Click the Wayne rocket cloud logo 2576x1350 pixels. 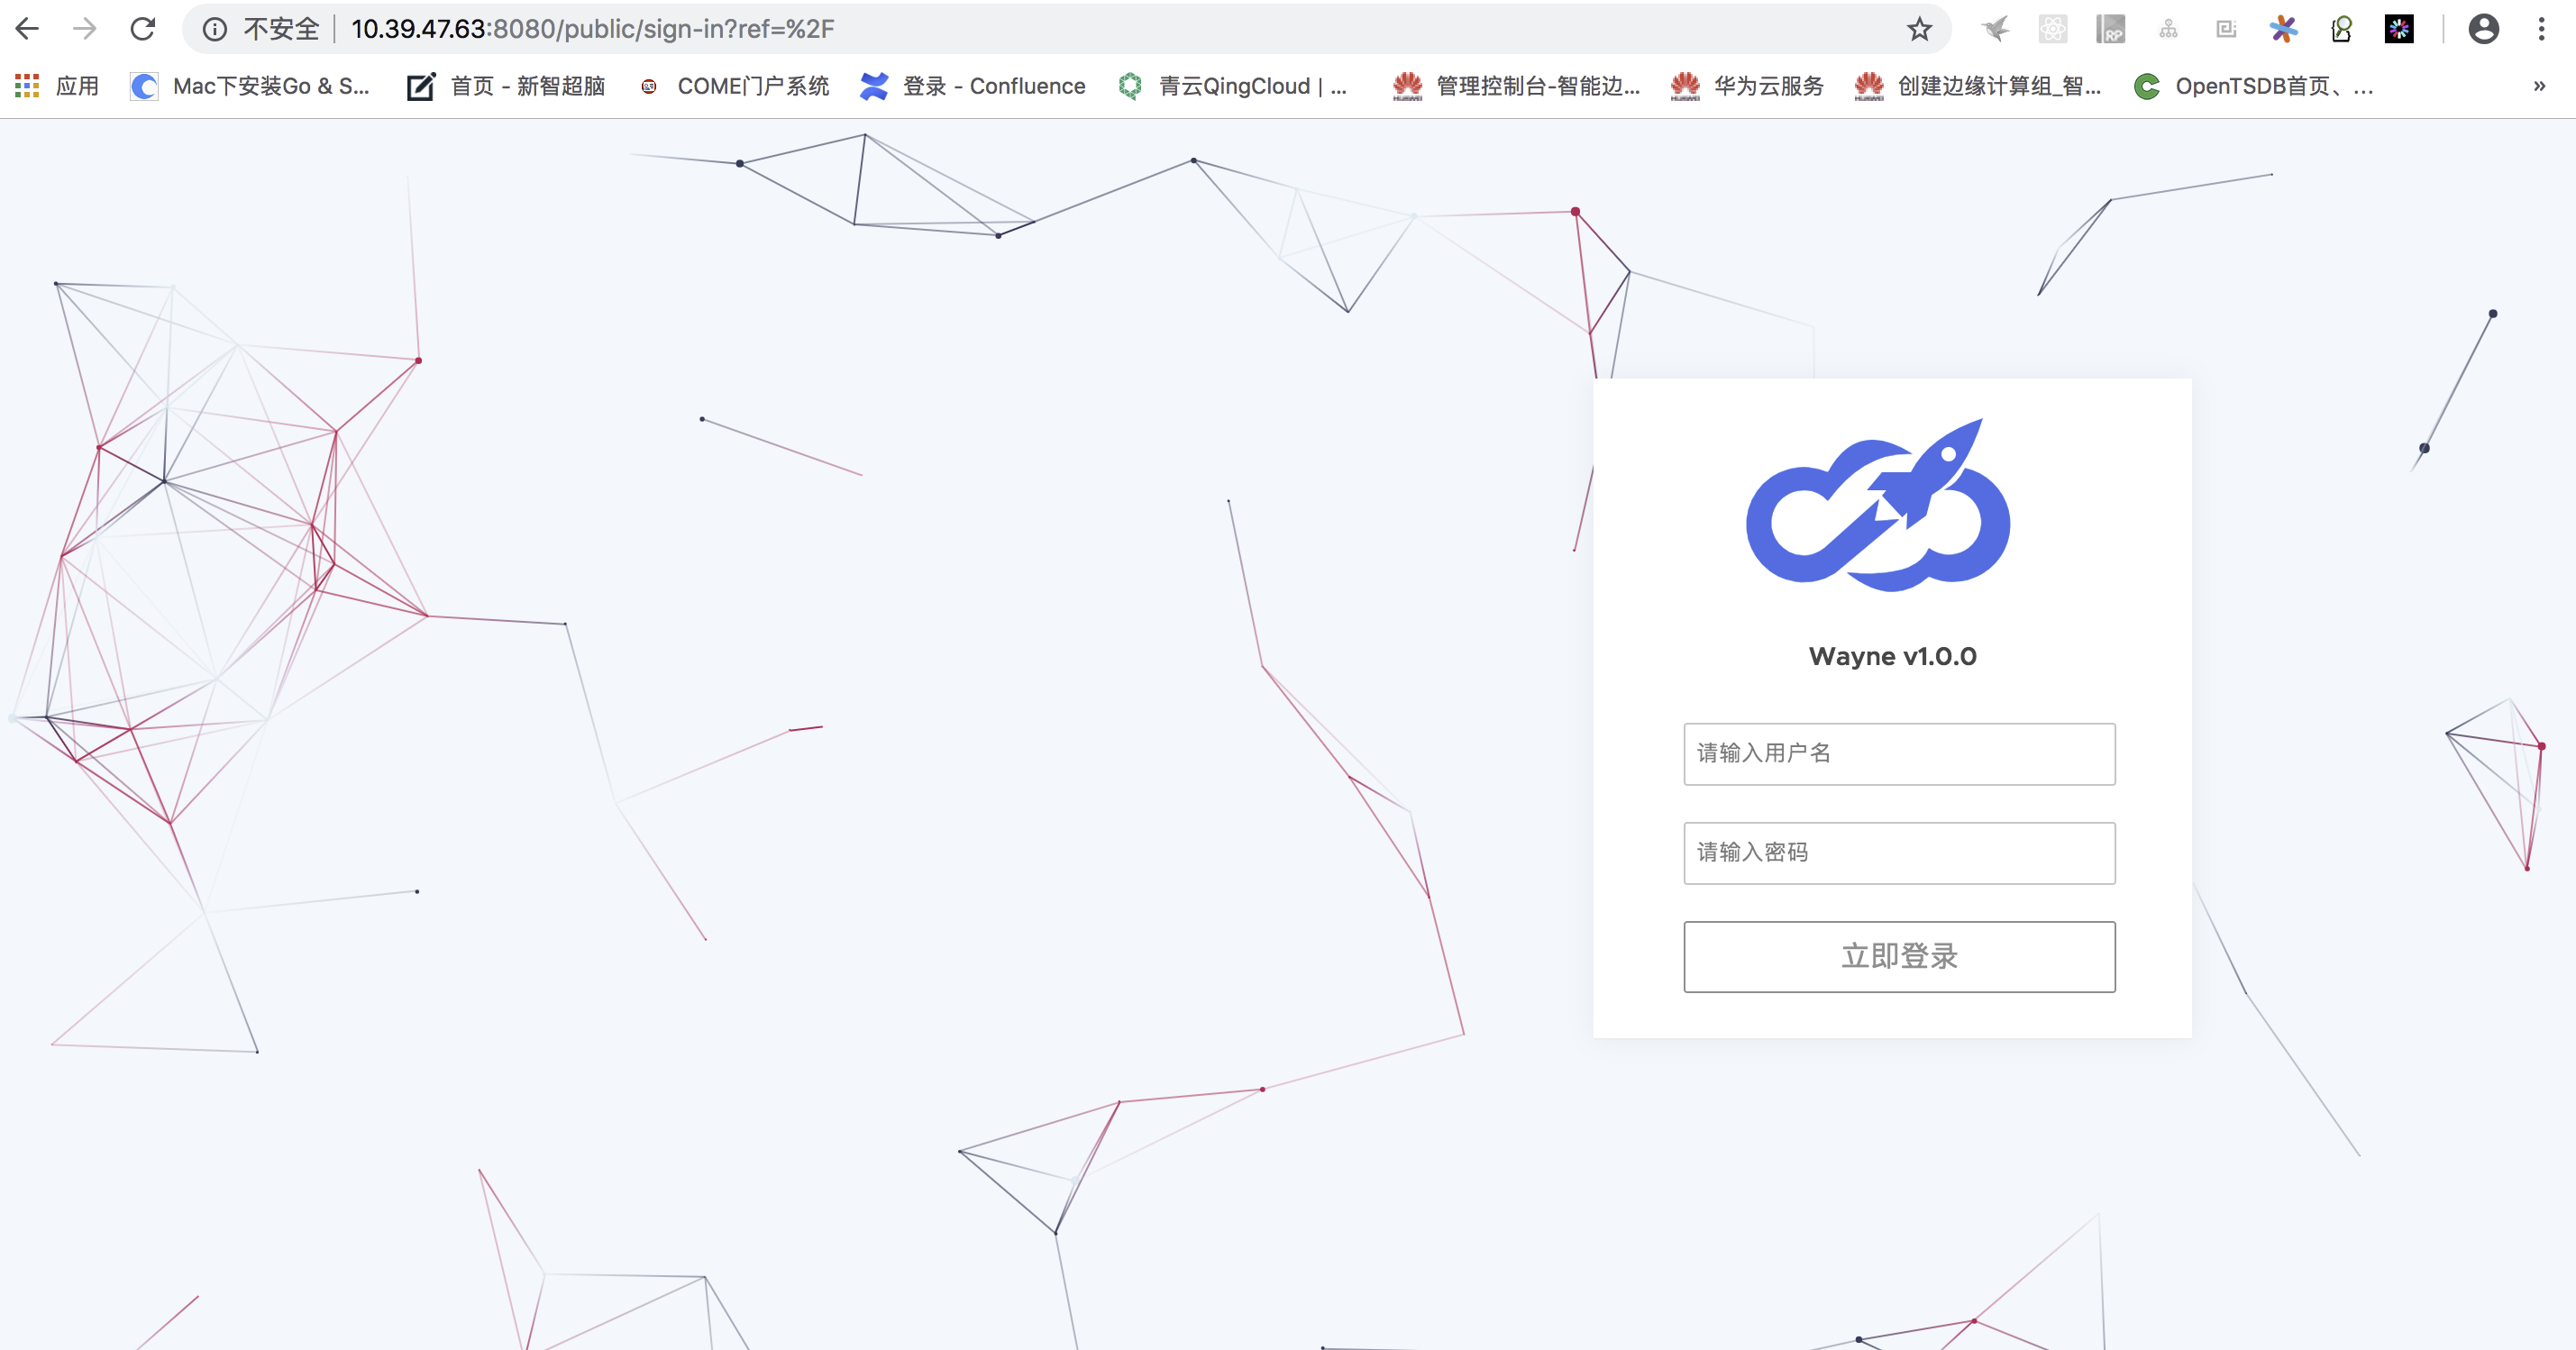(1878, 505)
